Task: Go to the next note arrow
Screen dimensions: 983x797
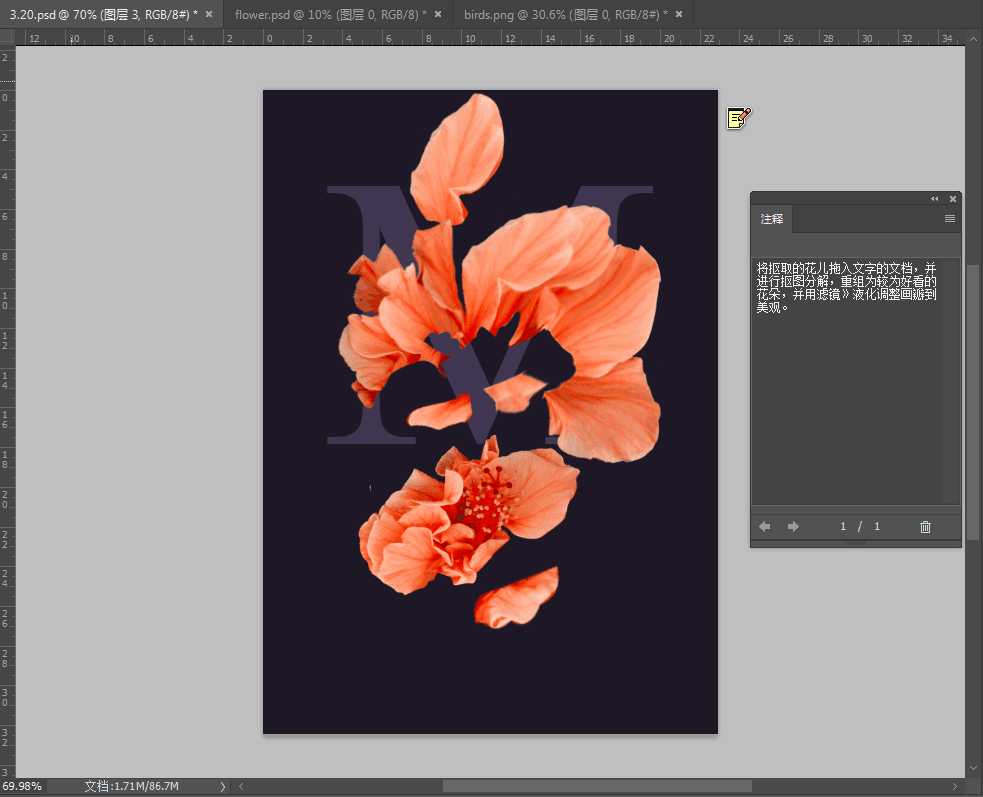Action: (793, 527)
